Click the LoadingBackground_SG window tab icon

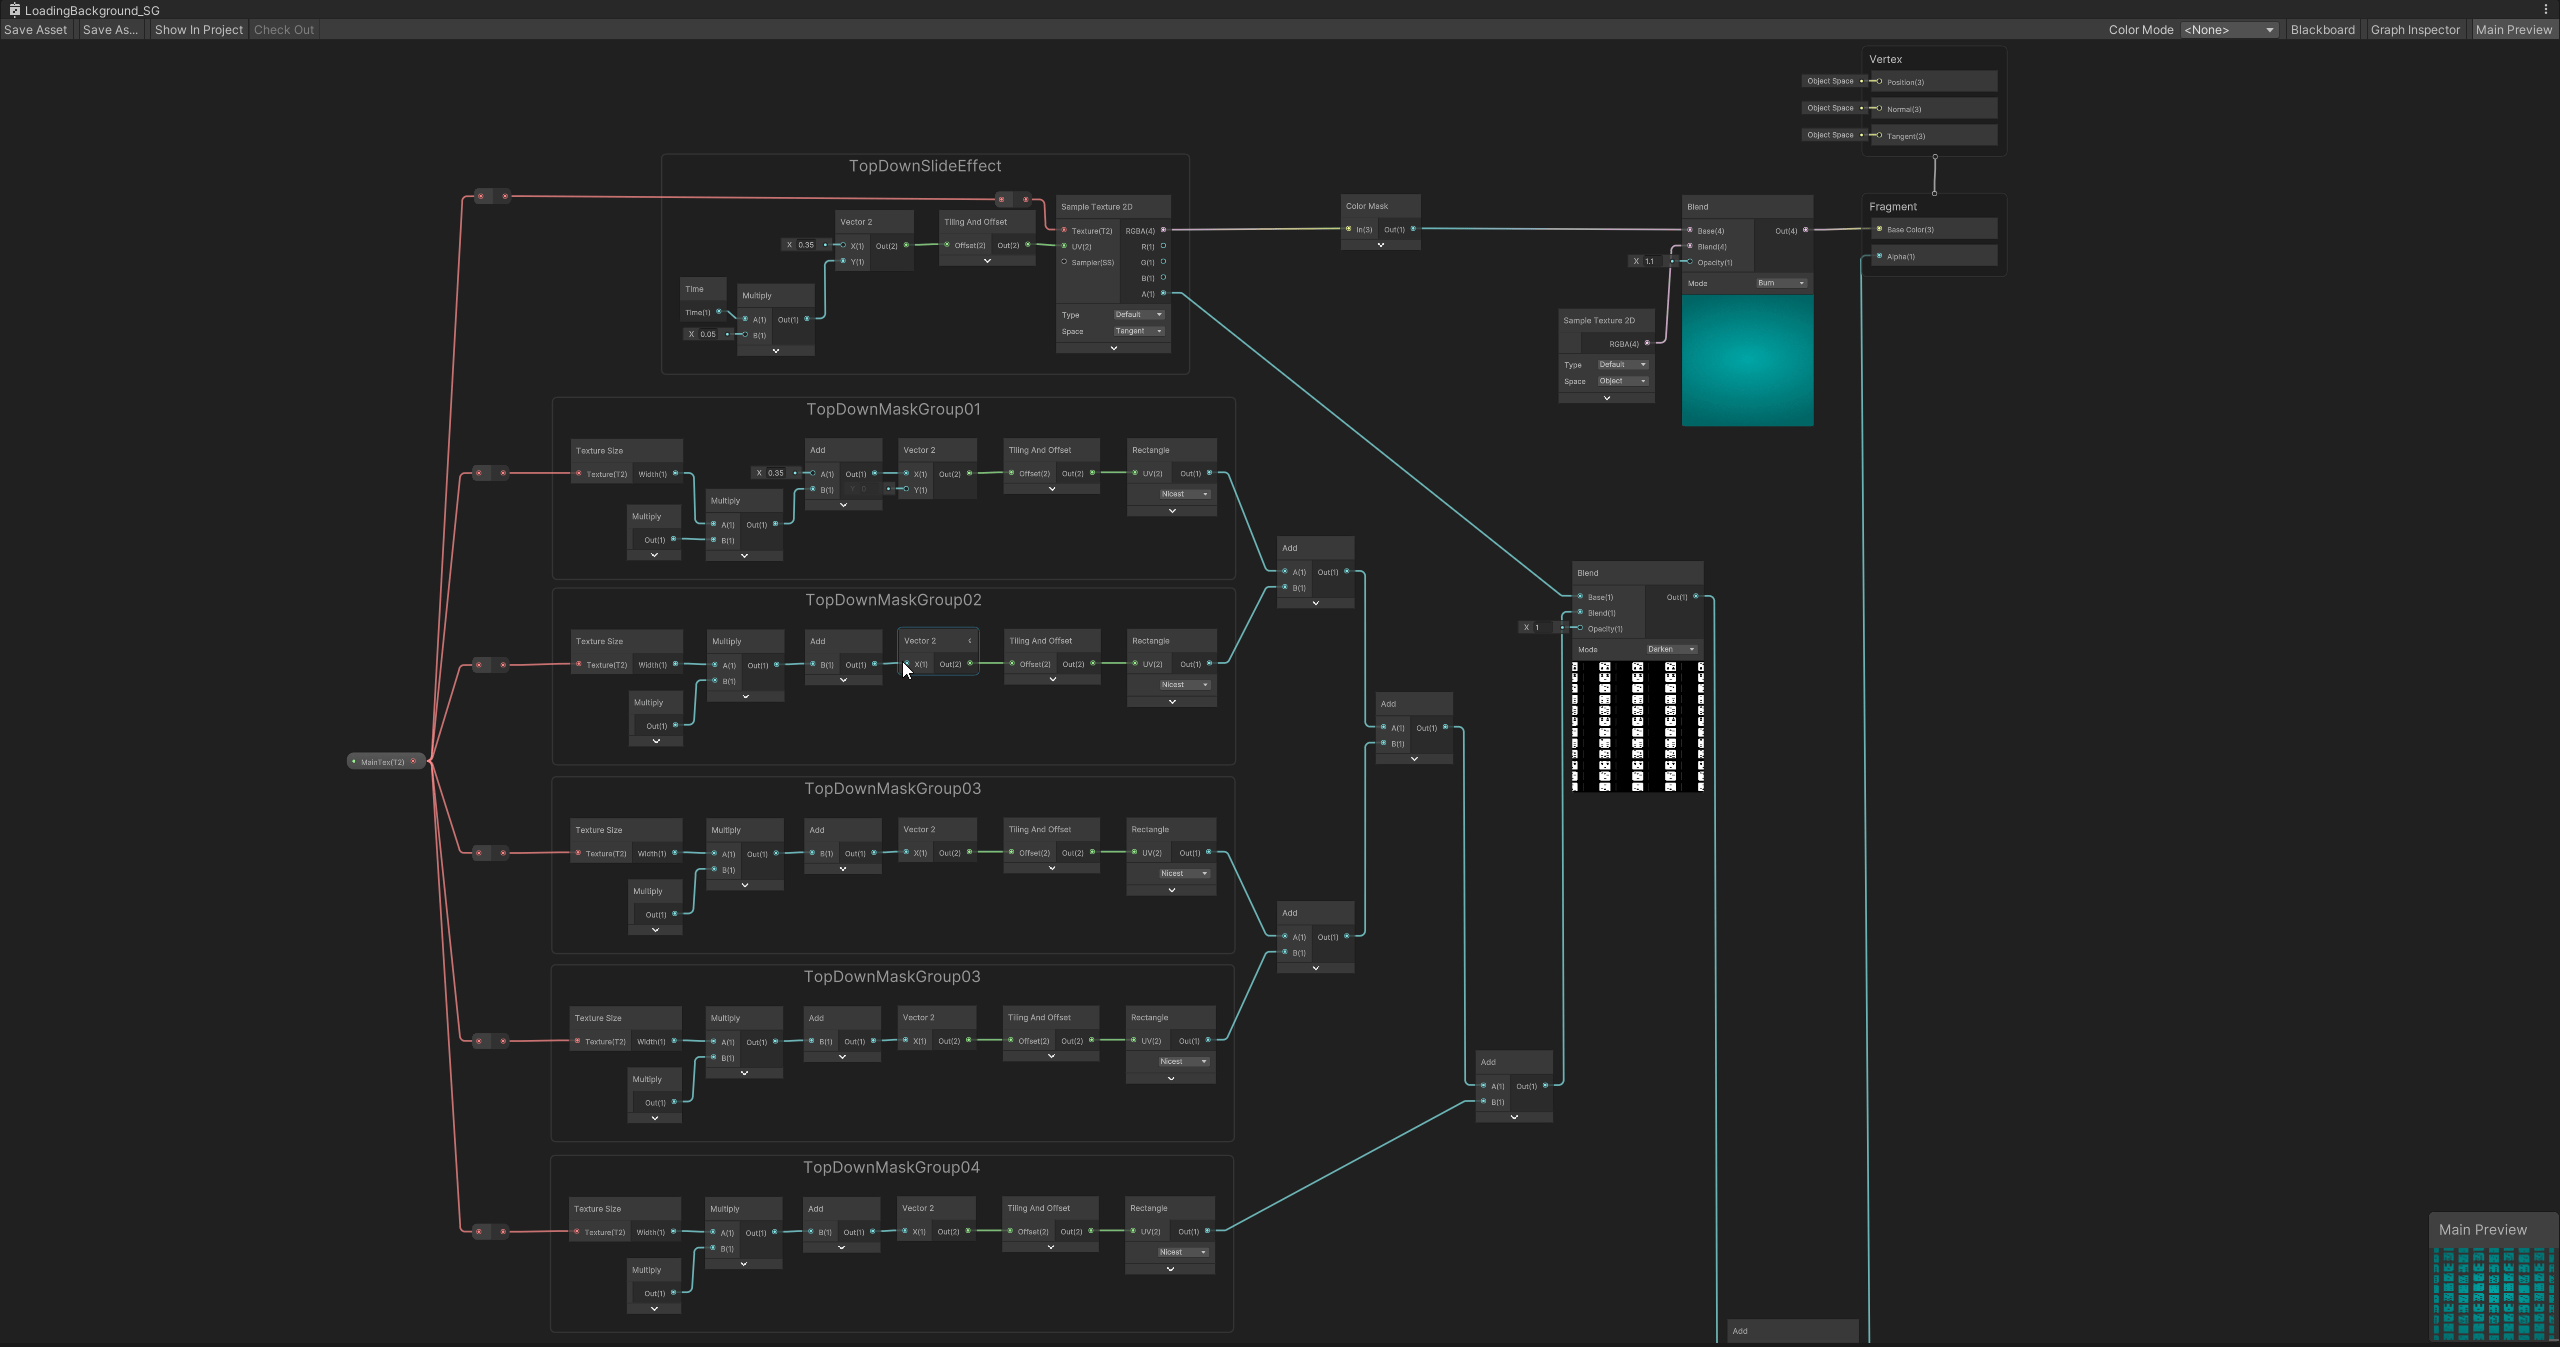[14, 10]
